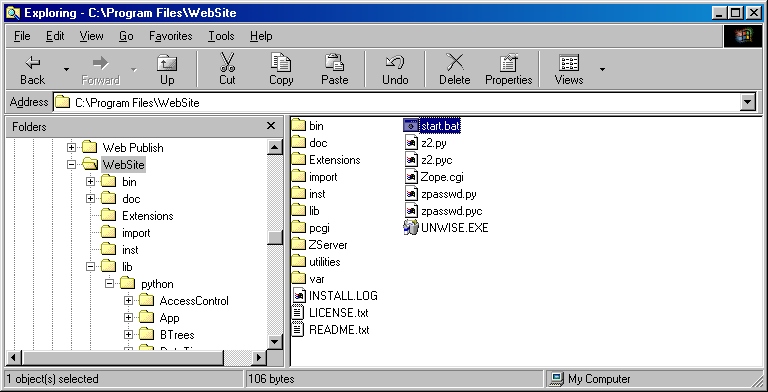
Task: Select the INSTALL.LOG file icon
Action: [x=299, y=295]
